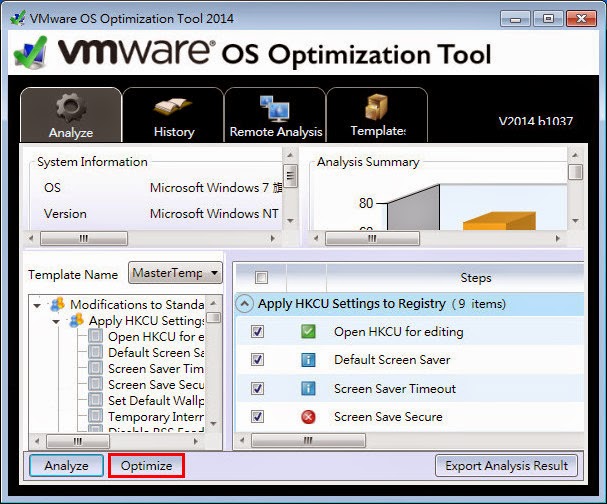Select Temporary Interr tree item
This screenshot has height=504, width=607.
156,417
